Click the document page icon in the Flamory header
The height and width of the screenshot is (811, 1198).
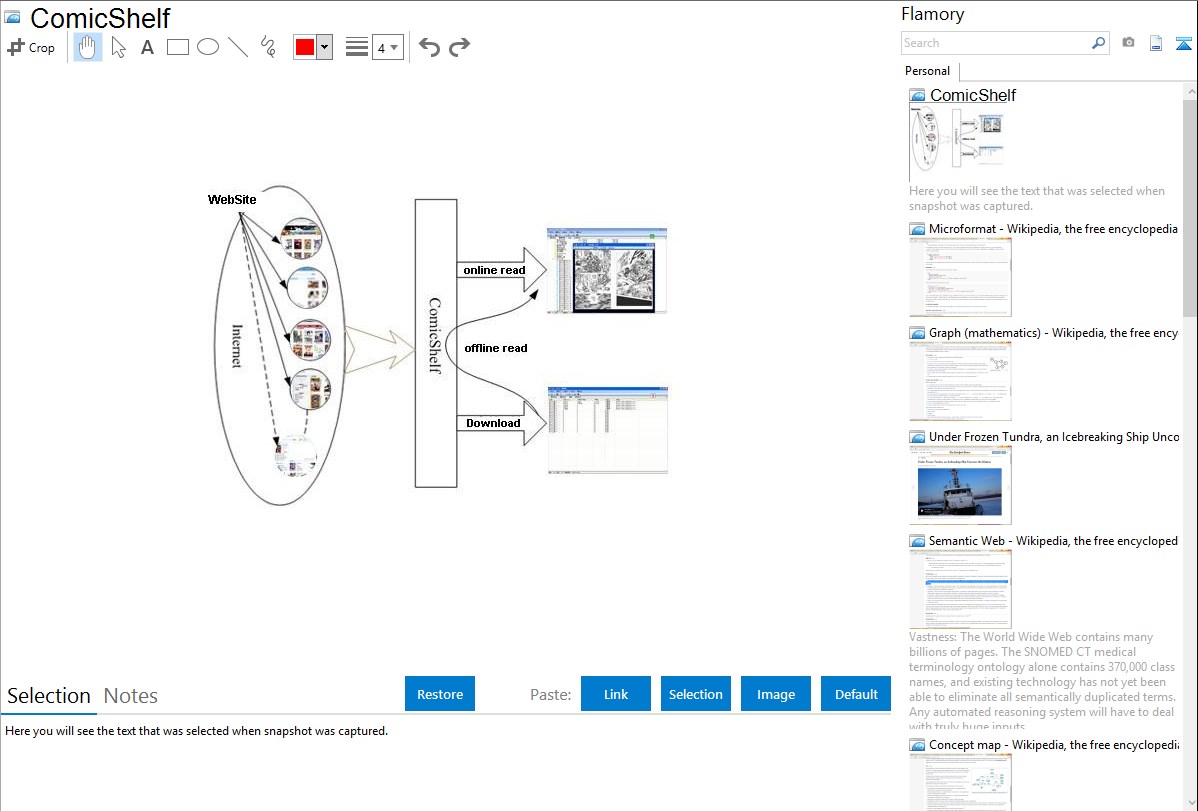tap(1156, 43)
